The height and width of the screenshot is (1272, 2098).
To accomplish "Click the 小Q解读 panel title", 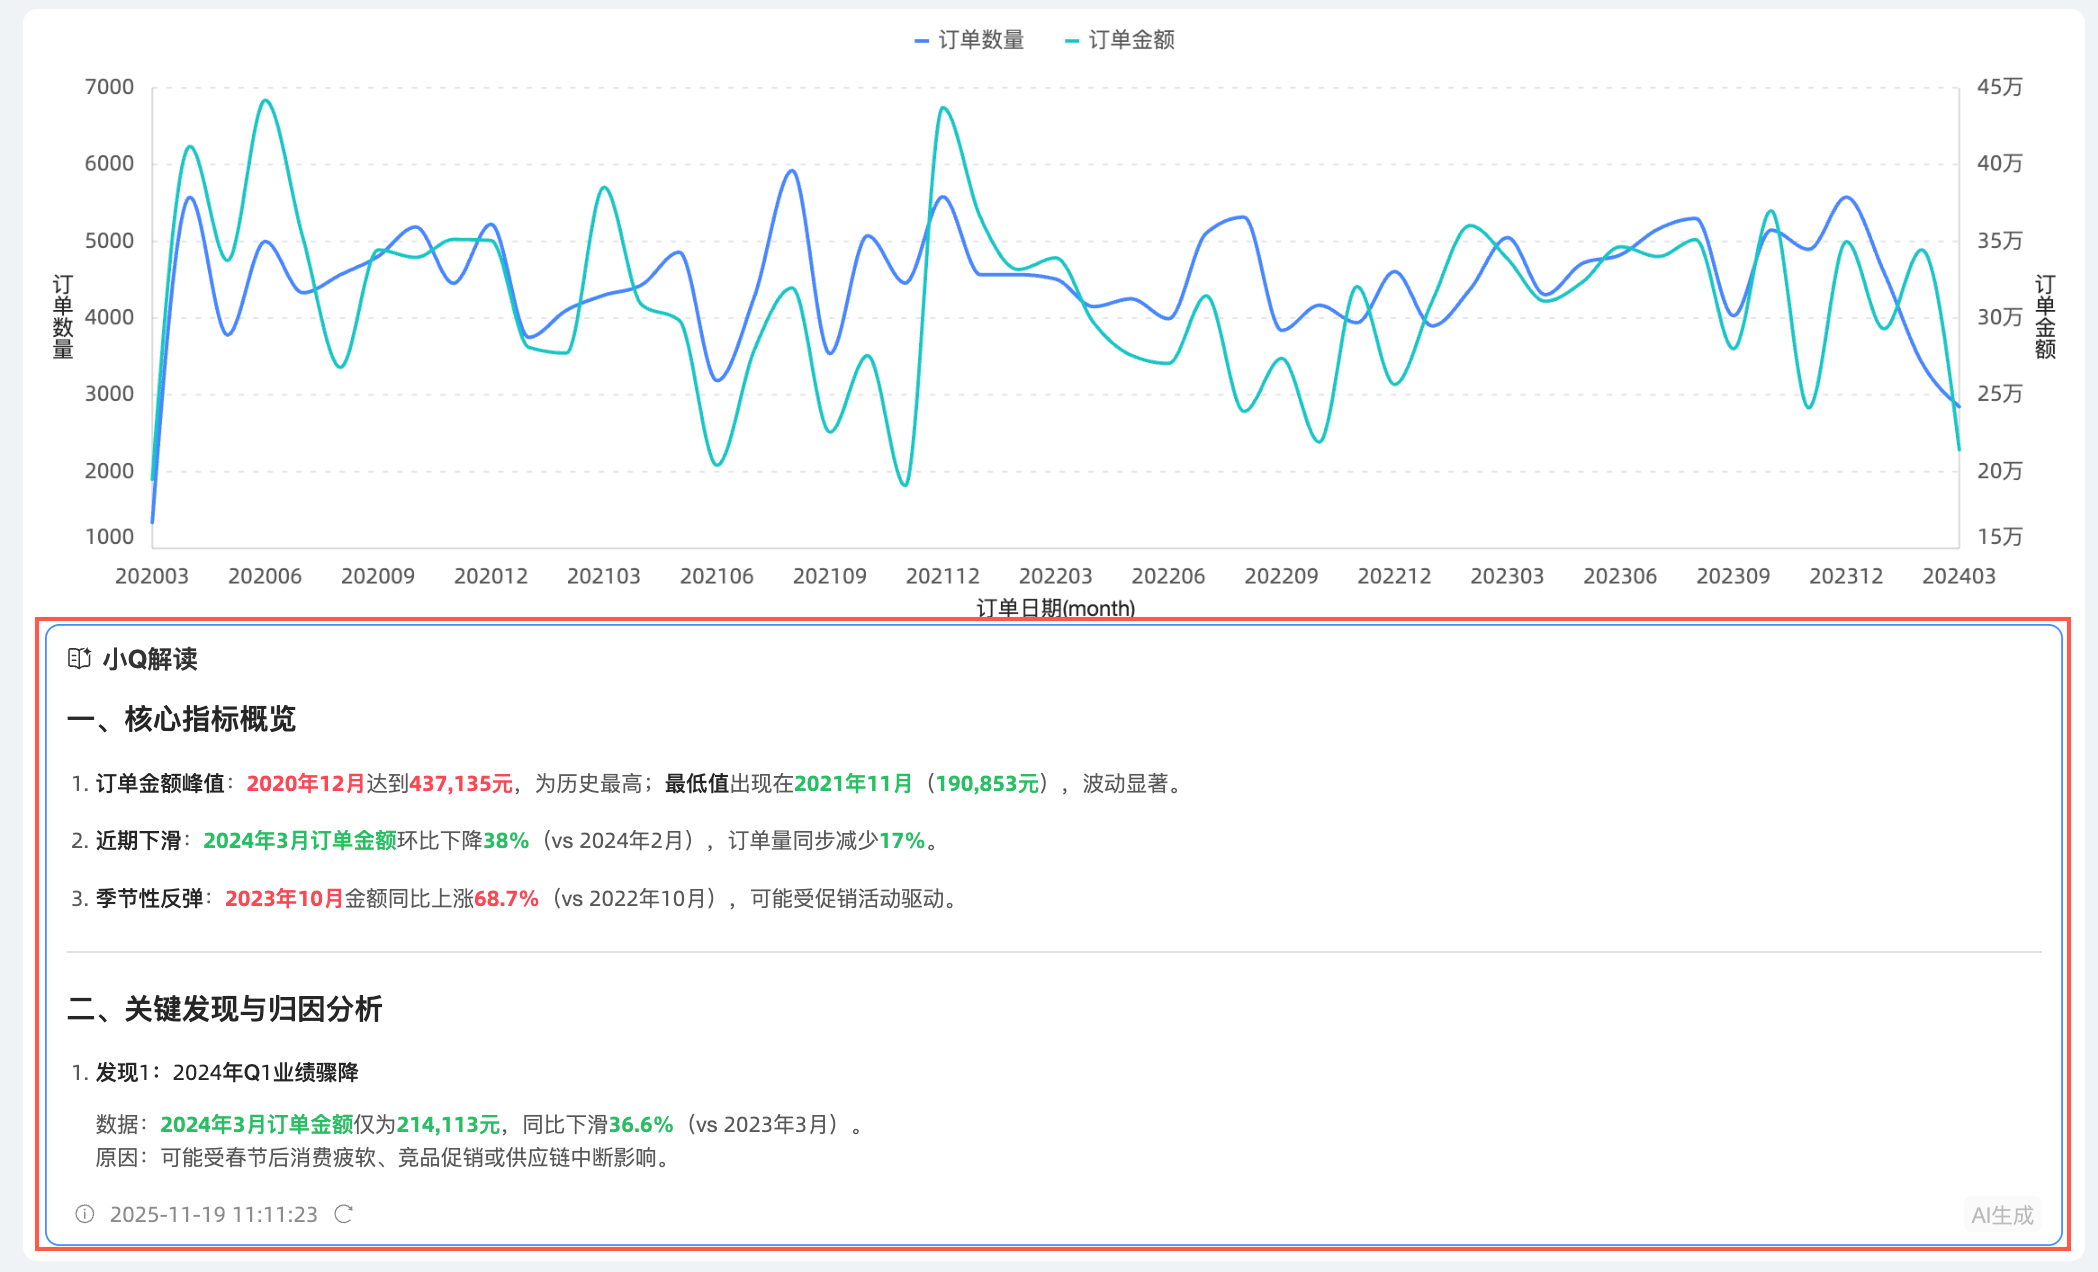I will [150, 659].
